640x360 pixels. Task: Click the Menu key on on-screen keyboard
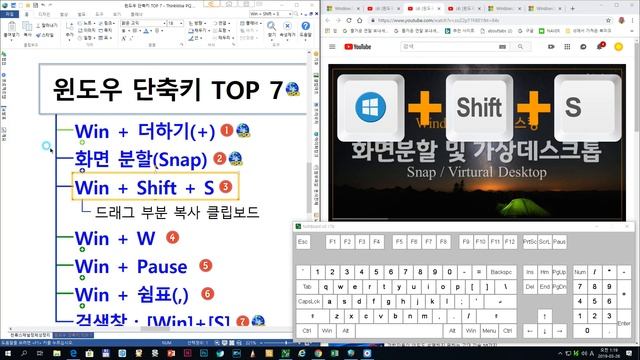pyautogui.click(x=489, y=331)
